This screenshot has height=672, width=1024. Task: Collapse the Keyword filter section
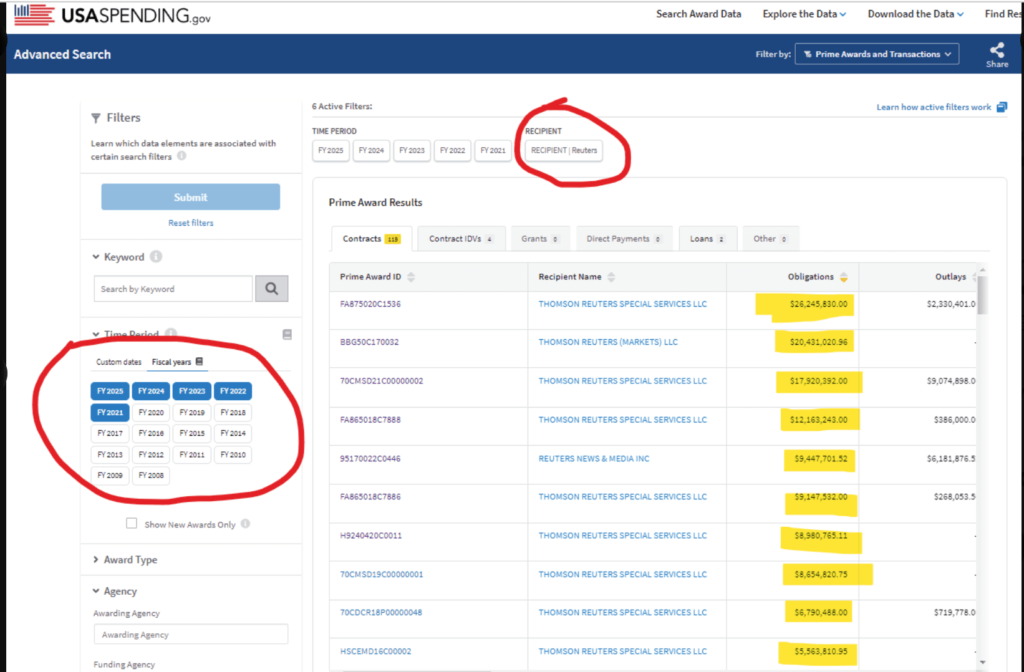point(96,257)
